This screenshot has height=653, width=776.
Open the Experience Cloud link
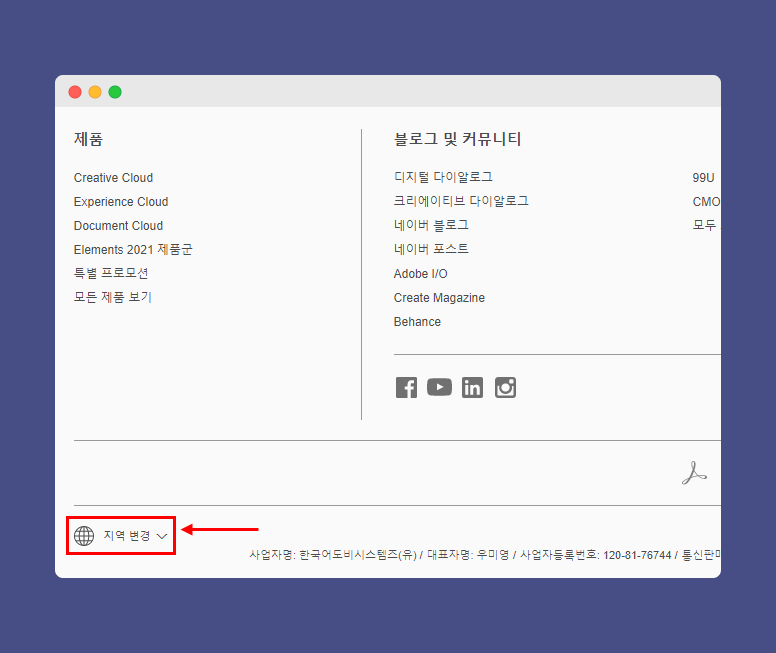click(x=121, y=202)
